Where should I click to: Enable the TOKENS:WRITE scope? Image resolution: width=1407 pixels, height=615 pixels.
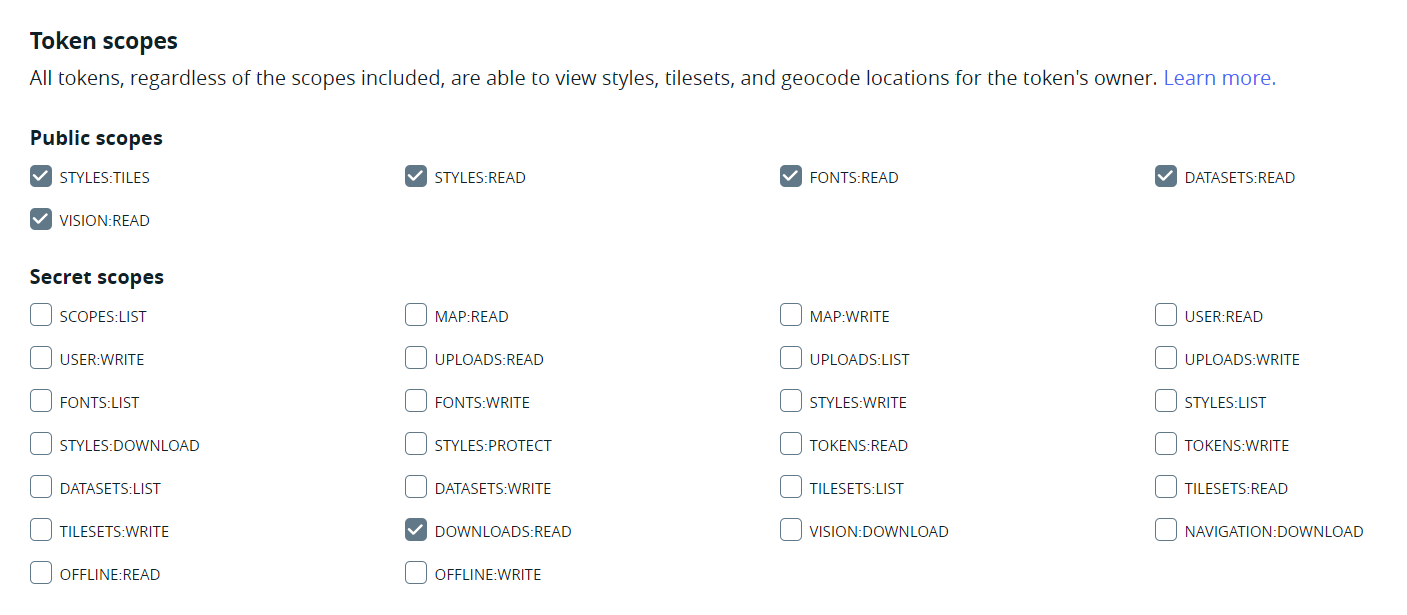coord(1166,445)
